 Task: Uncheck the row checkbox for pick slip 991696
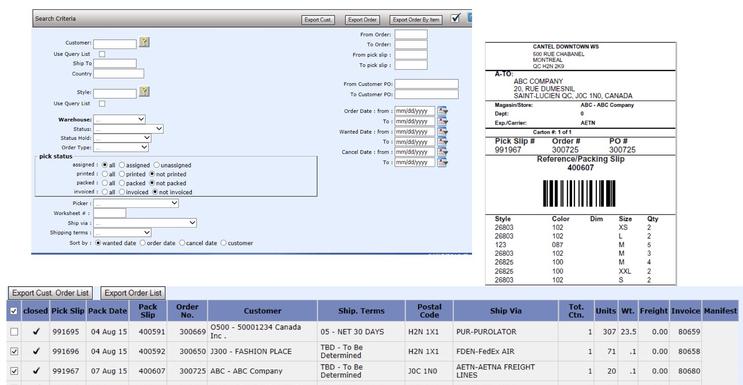pos(14,351)
